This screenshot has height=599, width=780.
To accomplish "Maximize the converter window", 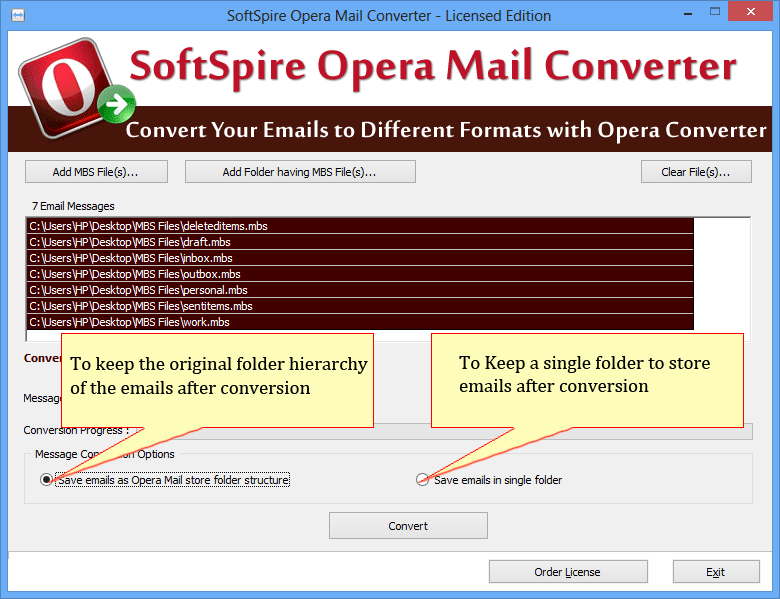I will pyautogui.click(x=715, y=12).
